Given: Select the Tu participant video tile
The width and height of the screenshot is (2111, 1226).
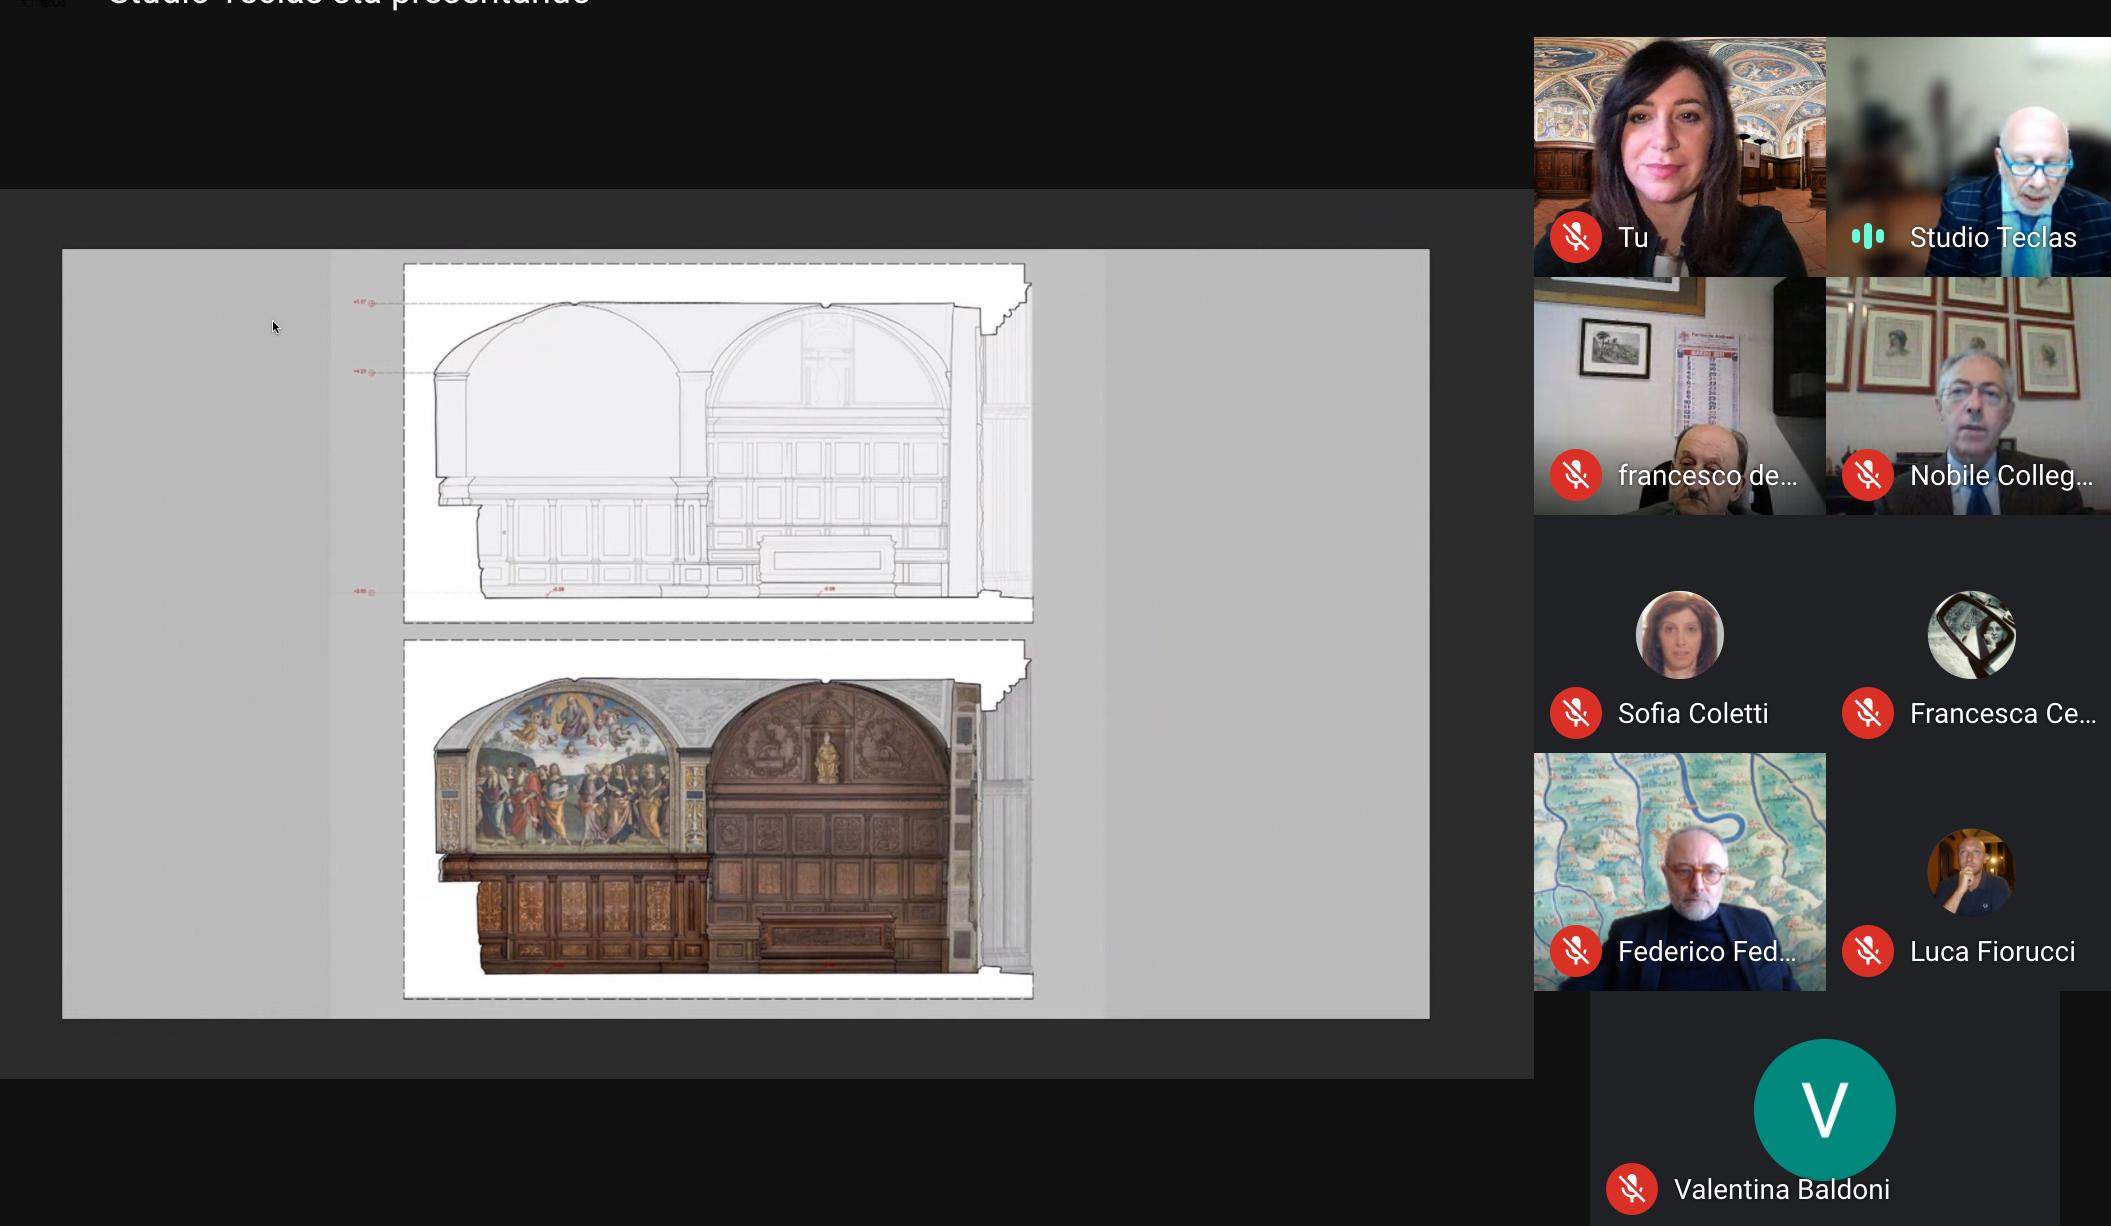Looking at the screenshot, I should pos(1680,157).
